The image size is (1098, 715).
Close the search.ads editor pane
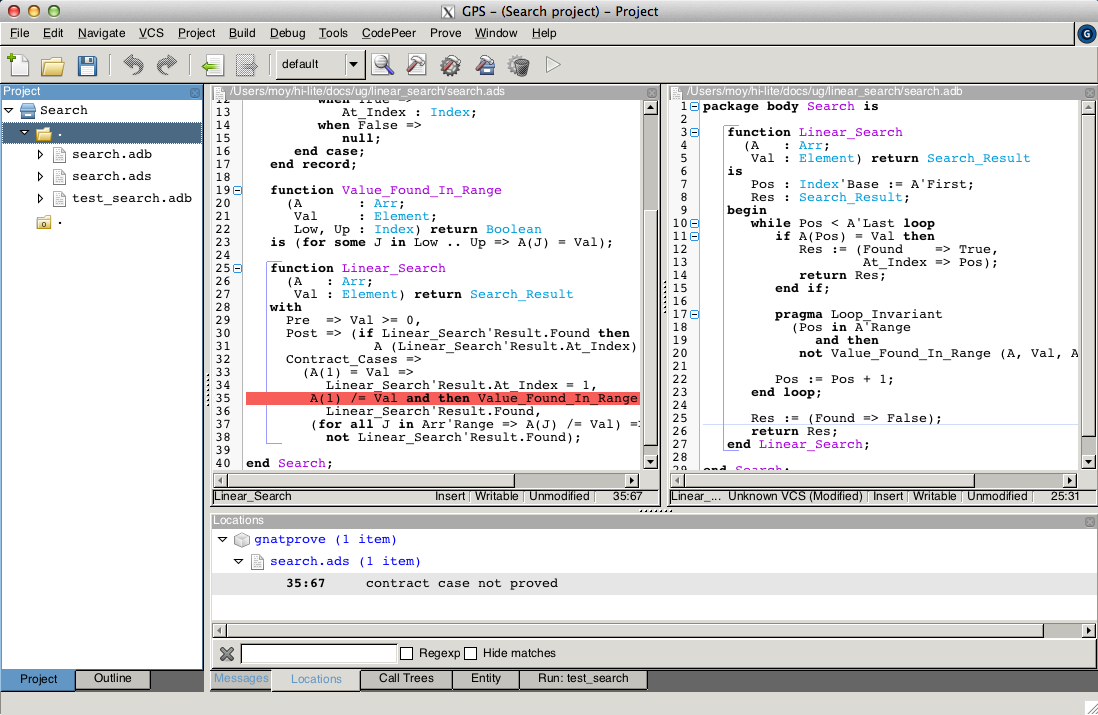pos(652,92)
